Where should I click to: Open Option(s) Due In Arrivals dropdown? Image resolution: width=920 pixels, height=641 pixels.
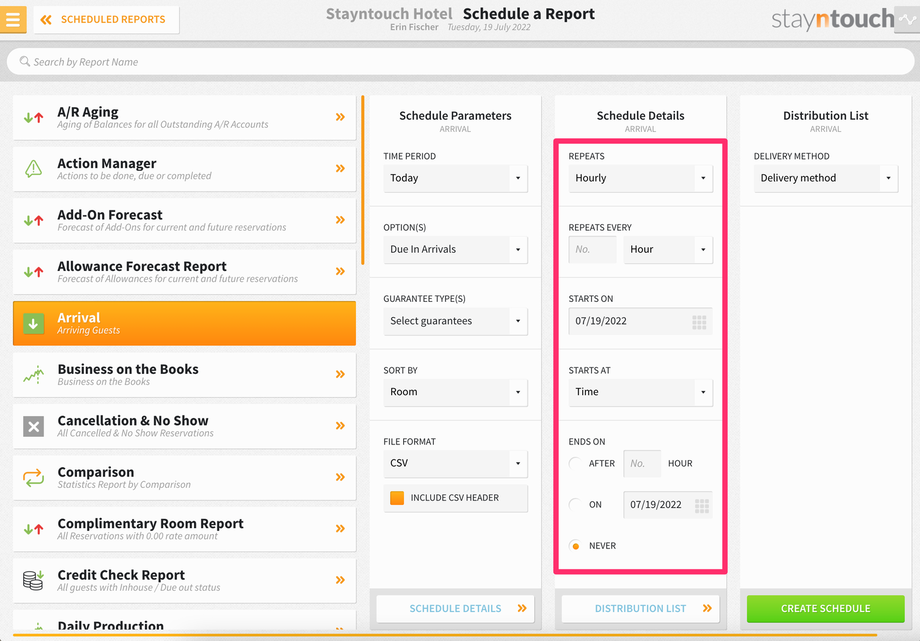pos(455,249)
